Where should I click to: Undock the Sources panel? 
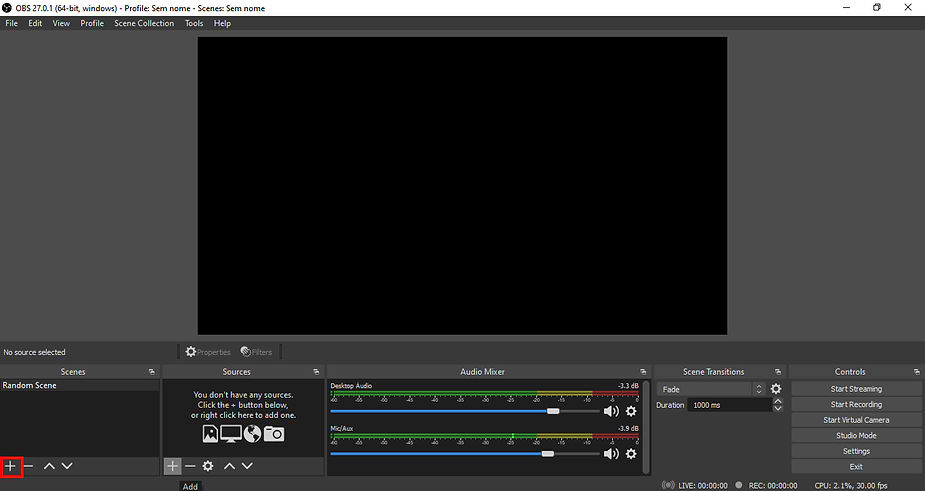click(316, 372)
